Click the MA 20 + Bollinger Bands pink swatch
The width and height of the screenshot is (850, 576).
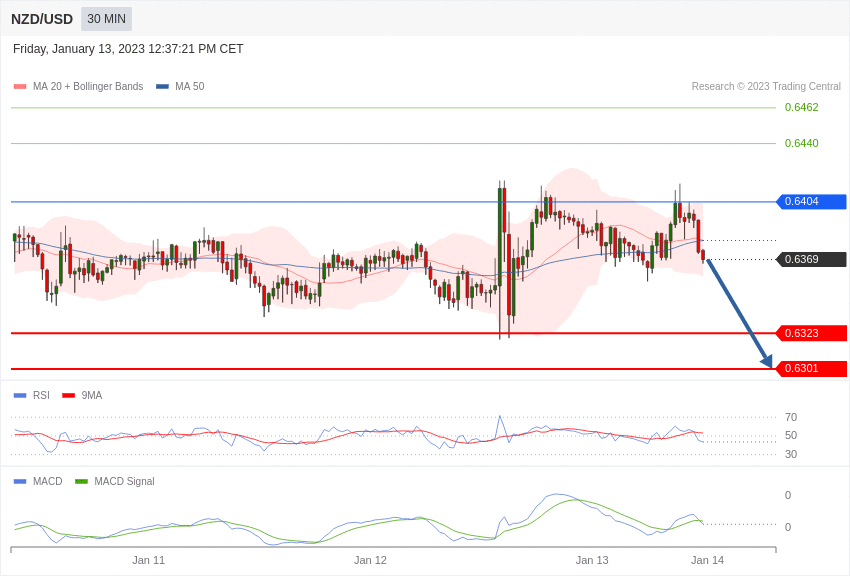(x=20, y=86)
